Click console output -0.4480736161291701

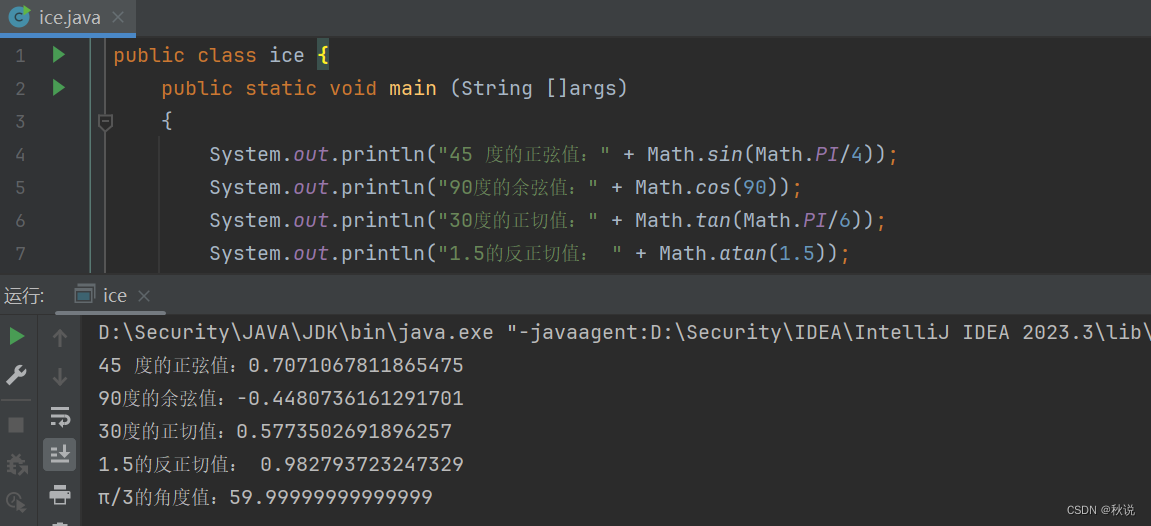pyautogui.click(x=349, y=398)
